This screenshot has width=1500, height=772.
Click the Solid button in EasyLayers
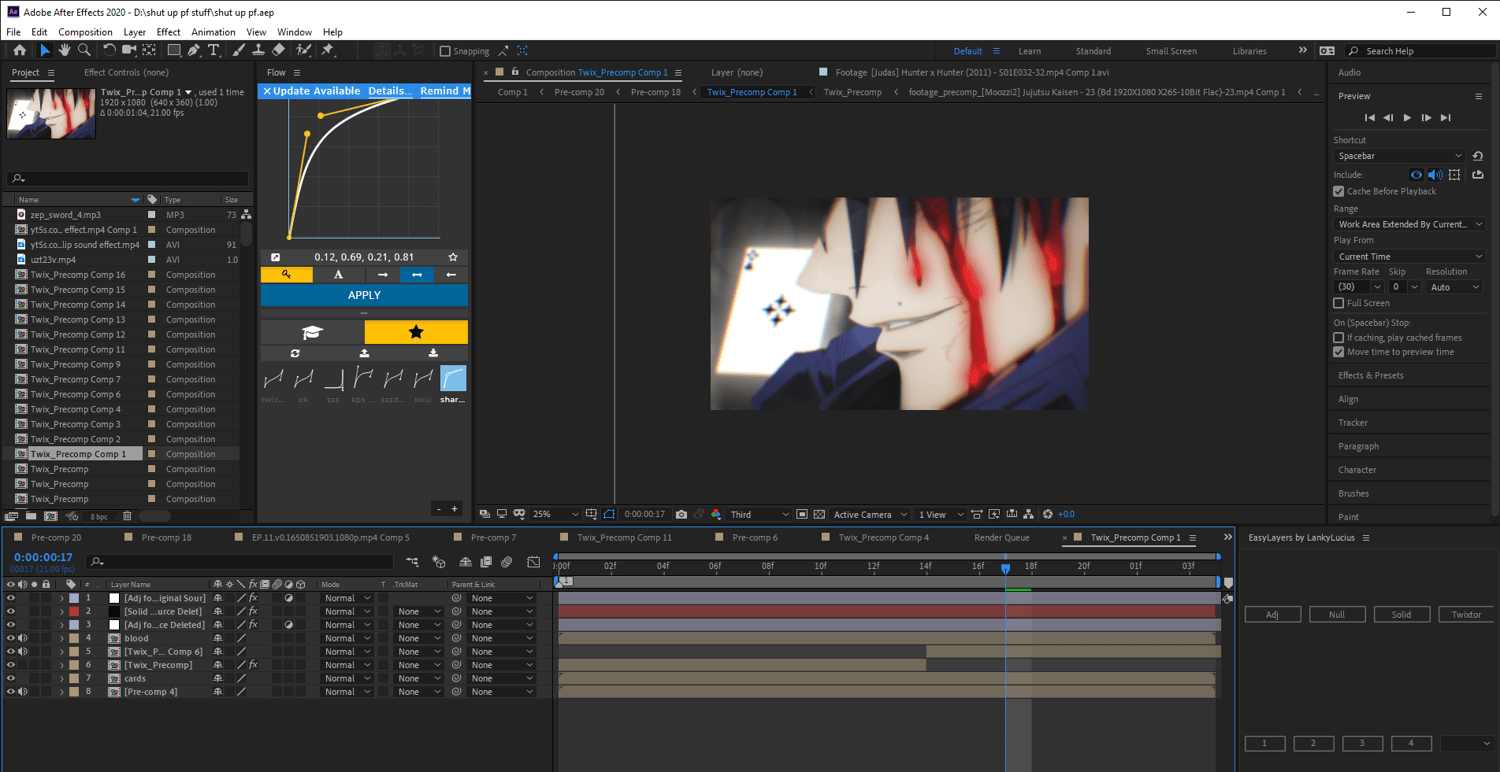1401,614
